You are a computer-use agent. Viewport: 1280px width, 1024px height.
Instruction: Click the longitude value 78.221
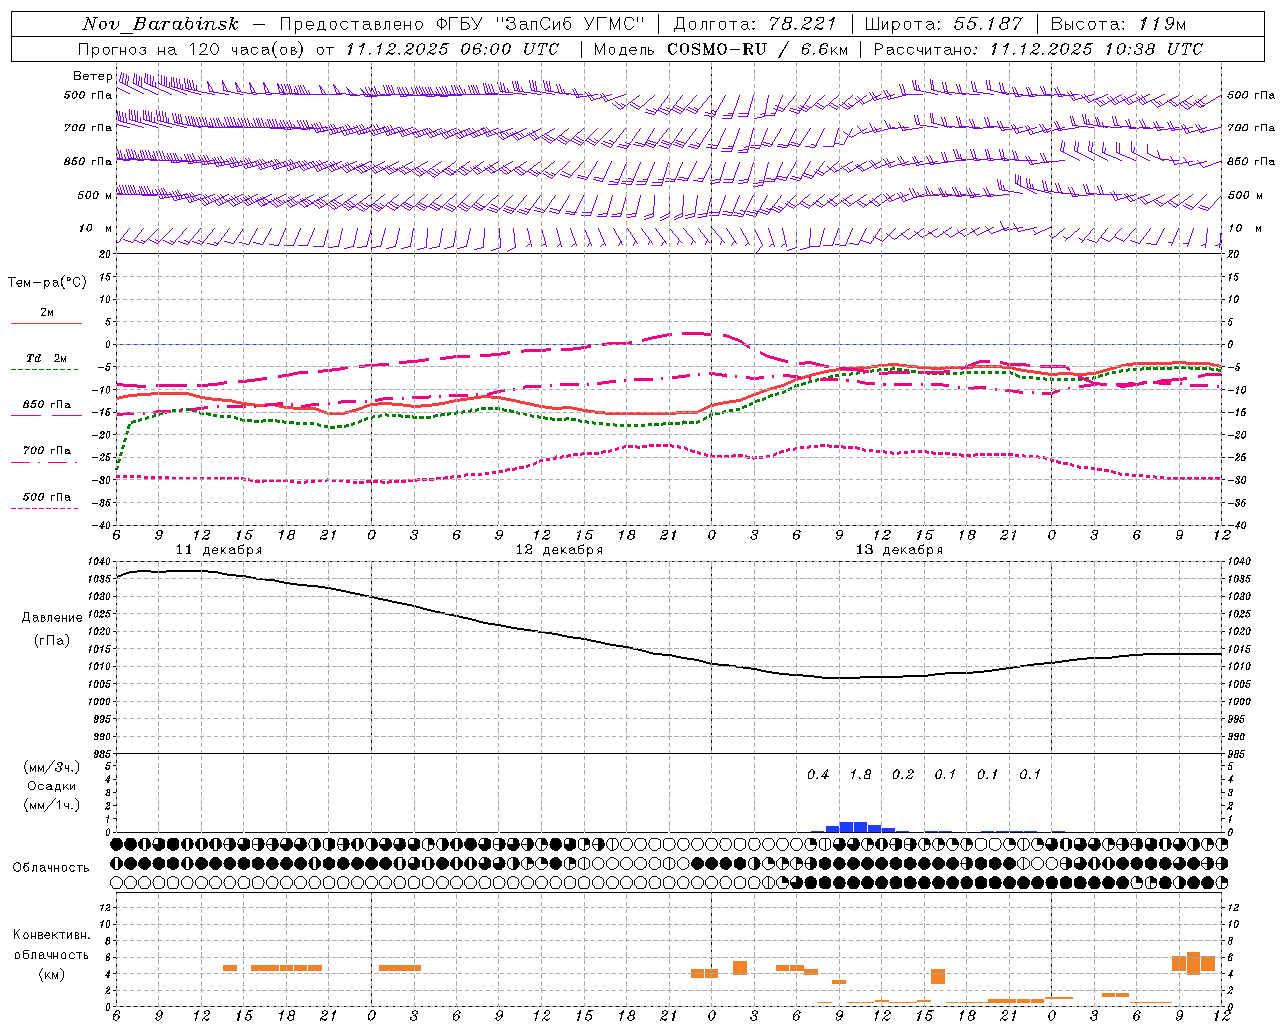pyautogui.click(x=803, y=24)
